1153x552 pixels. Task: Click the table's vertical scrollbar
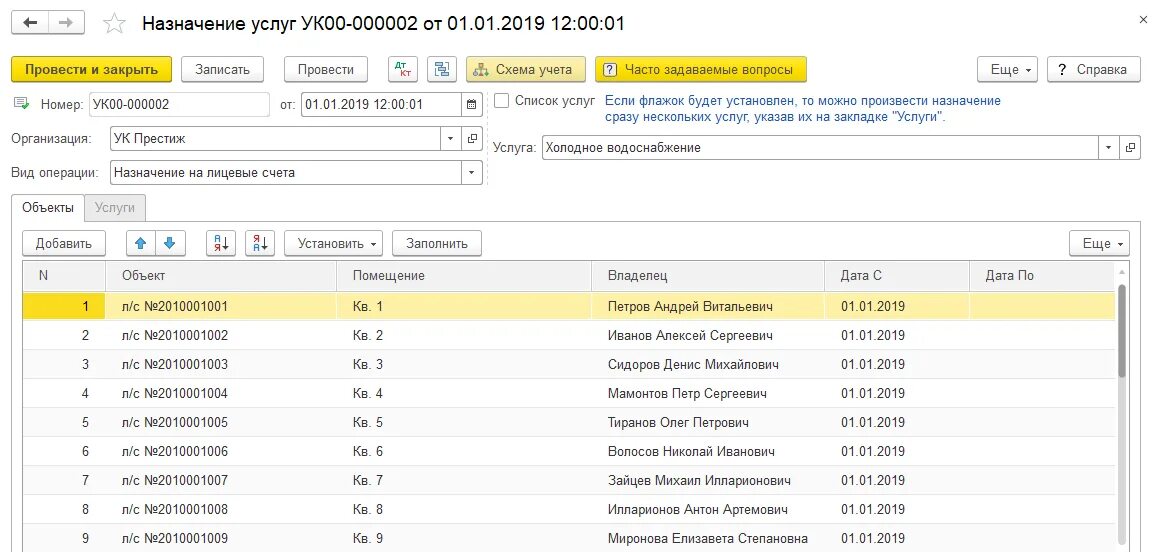click(1122, 330)
